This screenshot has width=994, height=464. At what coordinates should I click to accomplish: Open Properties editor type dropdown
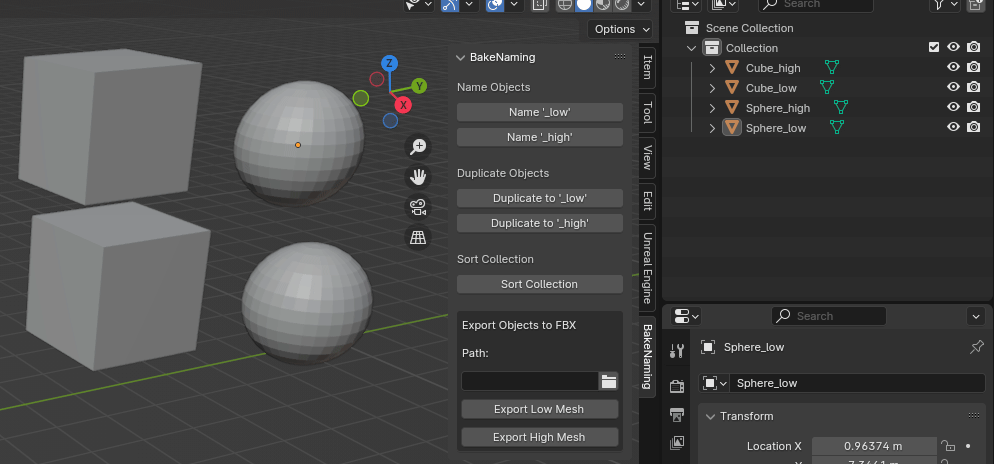click(686, 316)
